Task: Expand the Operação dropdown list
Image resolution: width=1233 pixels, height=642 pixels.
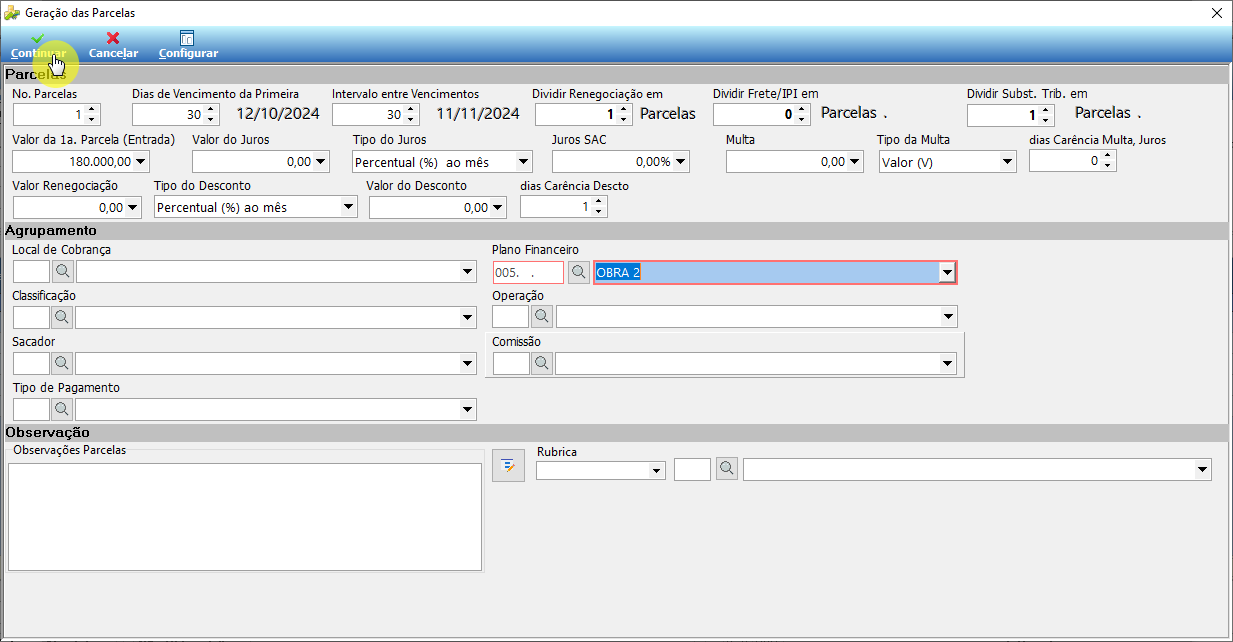Action: point(948,317)
